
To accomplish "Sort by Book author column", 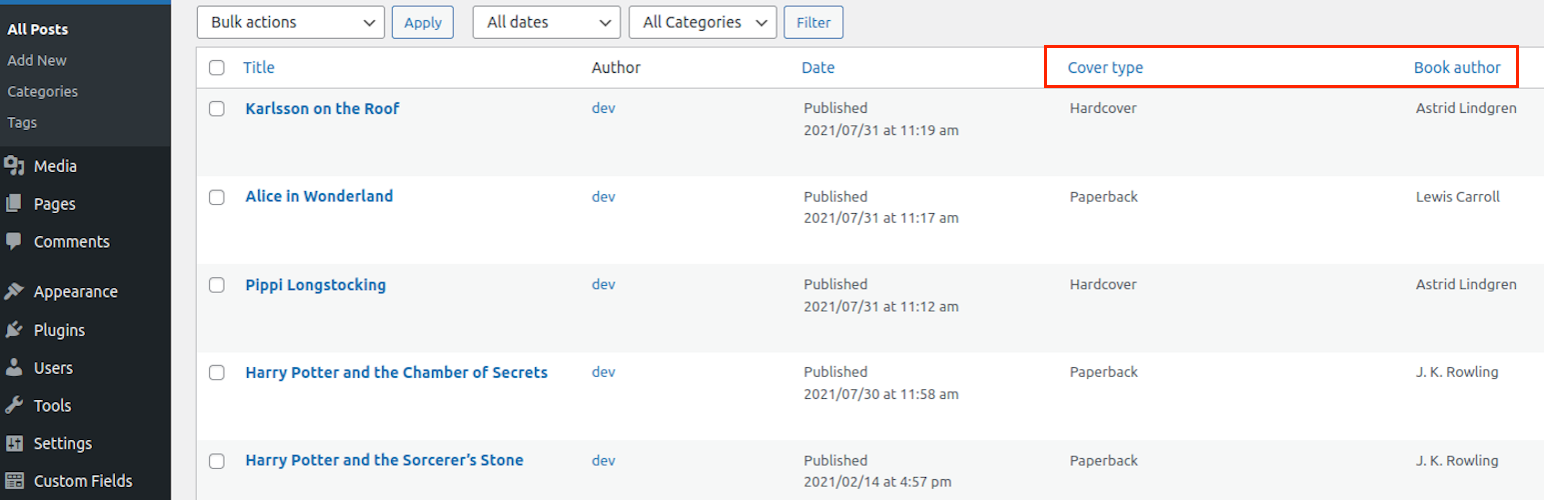I will [x=1457, y=68].
